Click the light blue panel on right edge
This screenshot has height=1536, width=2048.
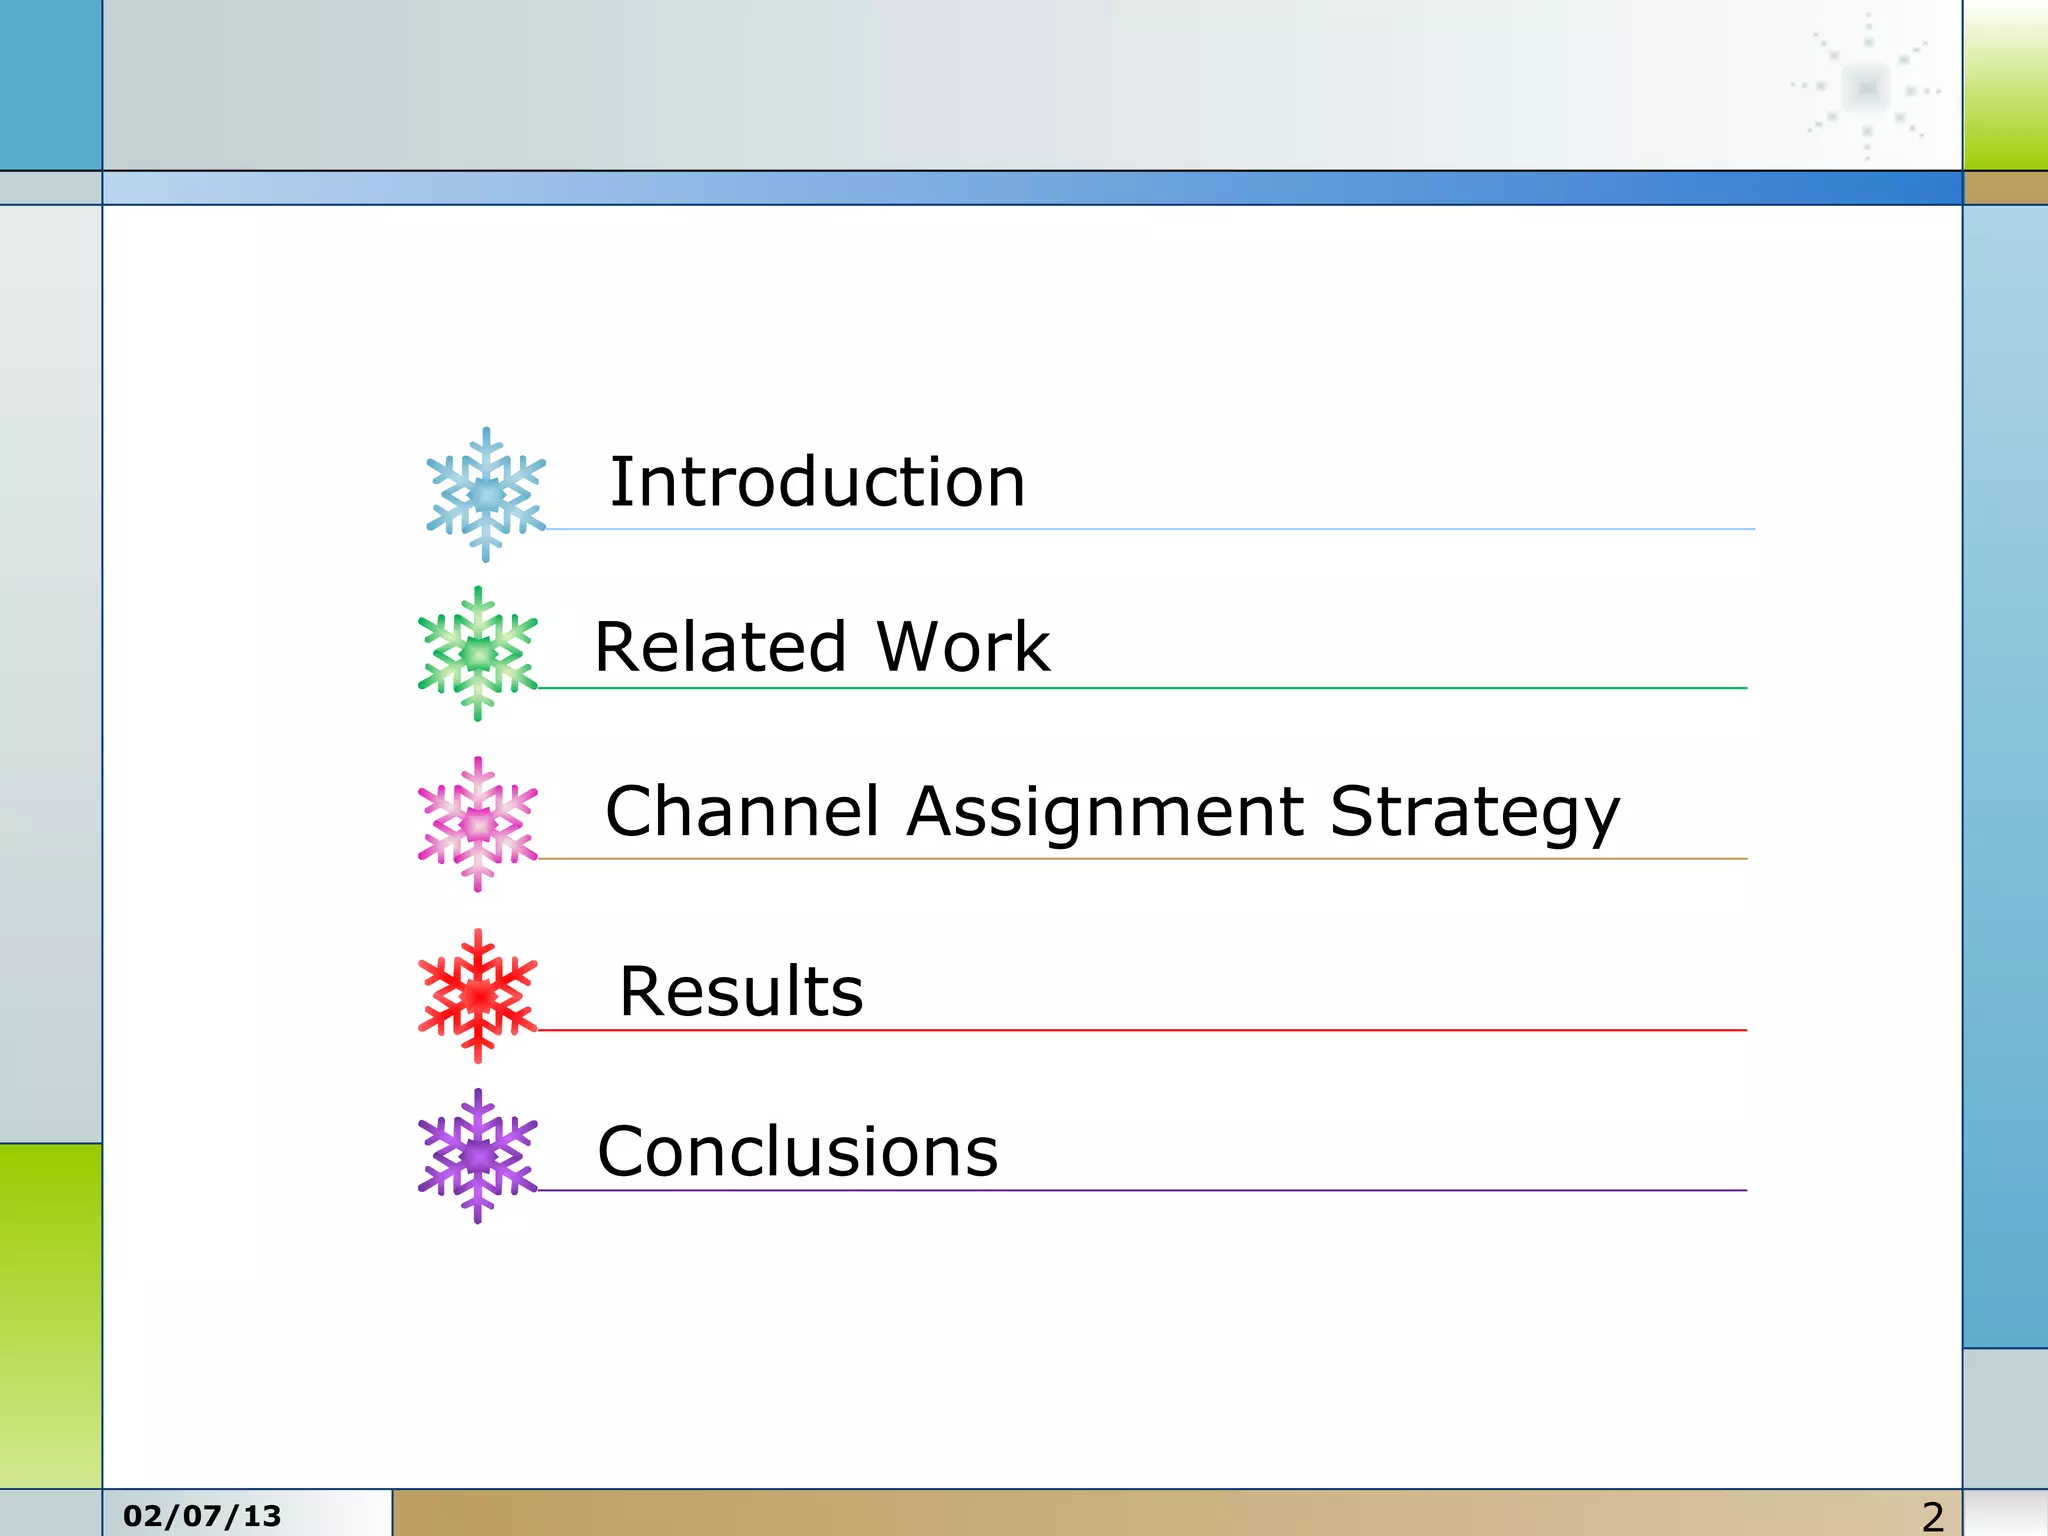2005,775
